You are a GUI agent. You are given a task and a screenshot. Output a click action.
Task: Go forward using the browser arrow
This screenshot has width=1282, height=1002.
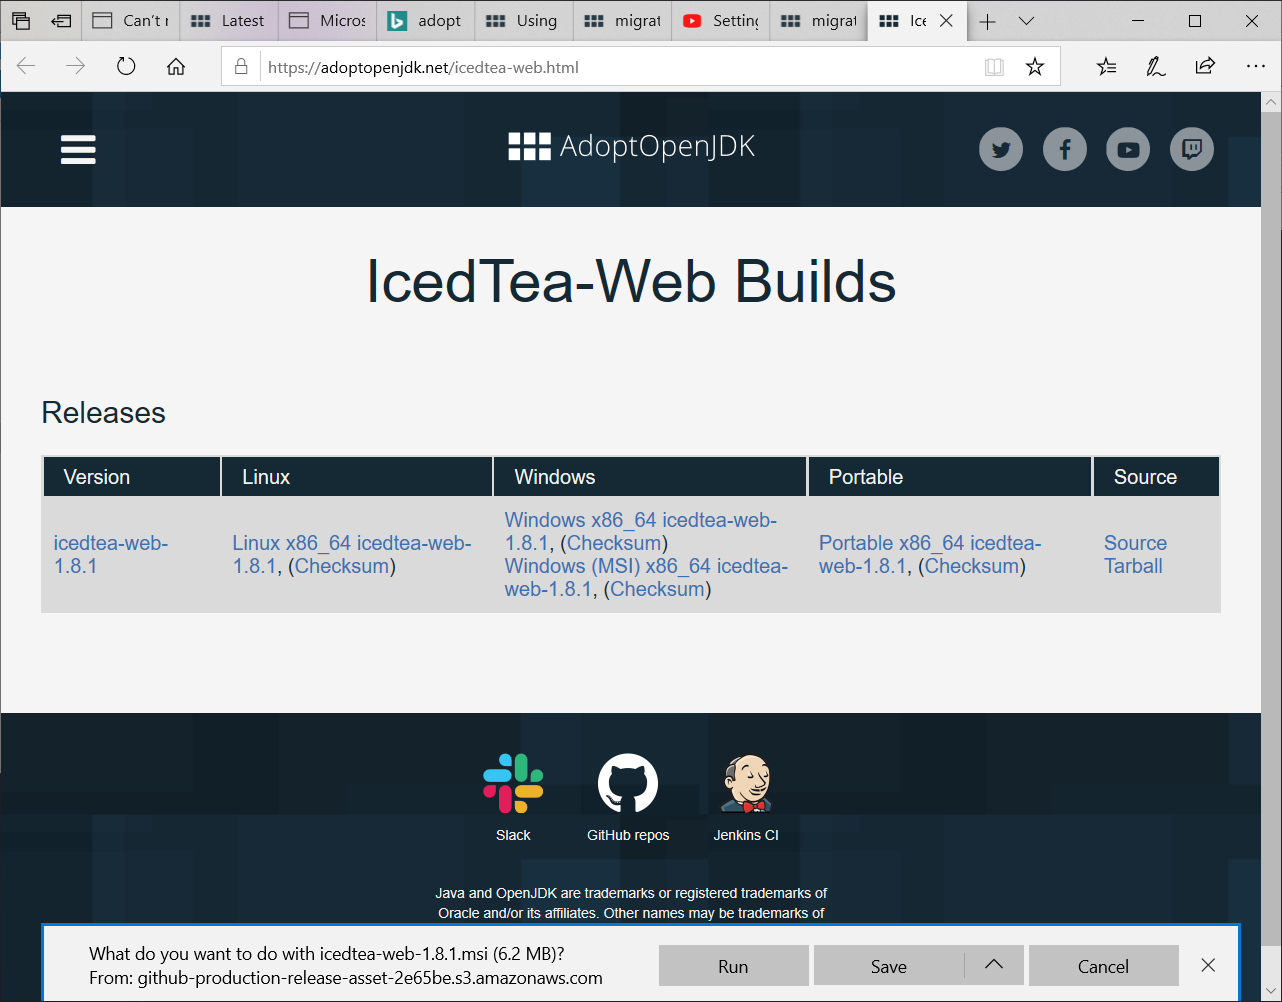pos(75,67)
